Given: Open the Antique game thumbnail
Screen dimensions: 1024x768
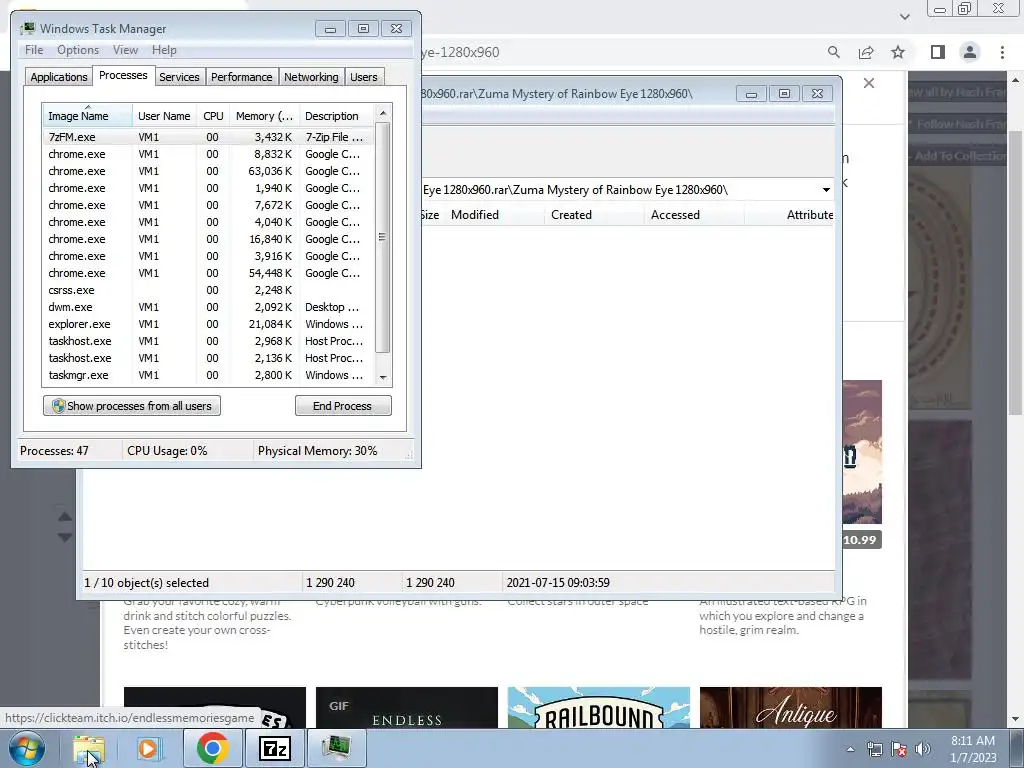Looking at the screenshot, I should click(790, 707).
